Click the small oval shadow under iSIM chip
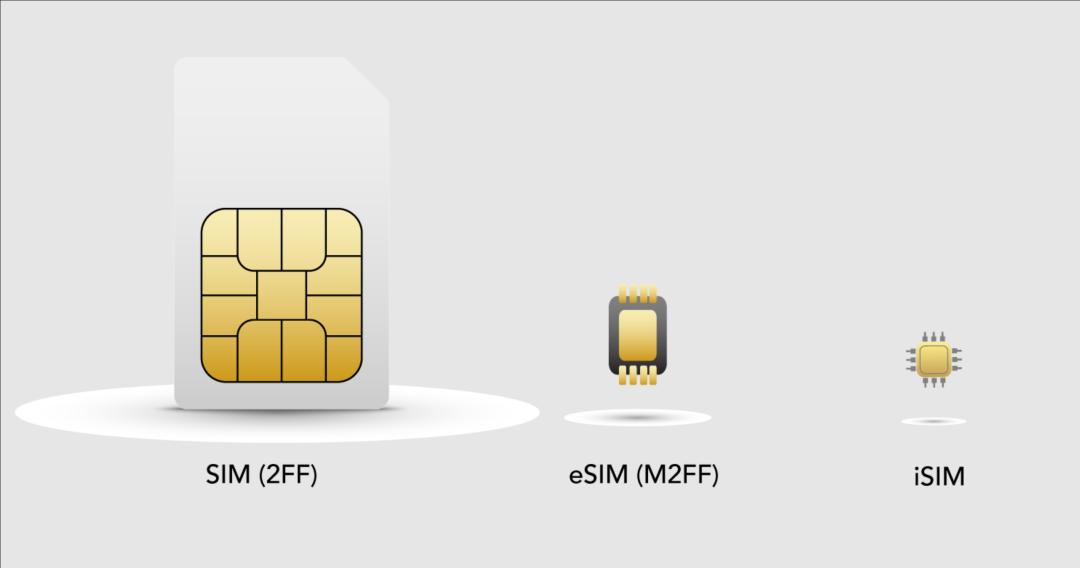Screen dimensions: 1080x568 934,421
